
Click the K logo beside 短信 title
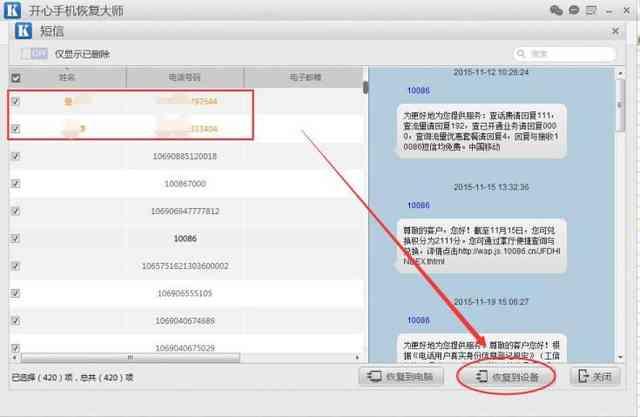click(23, 31)
